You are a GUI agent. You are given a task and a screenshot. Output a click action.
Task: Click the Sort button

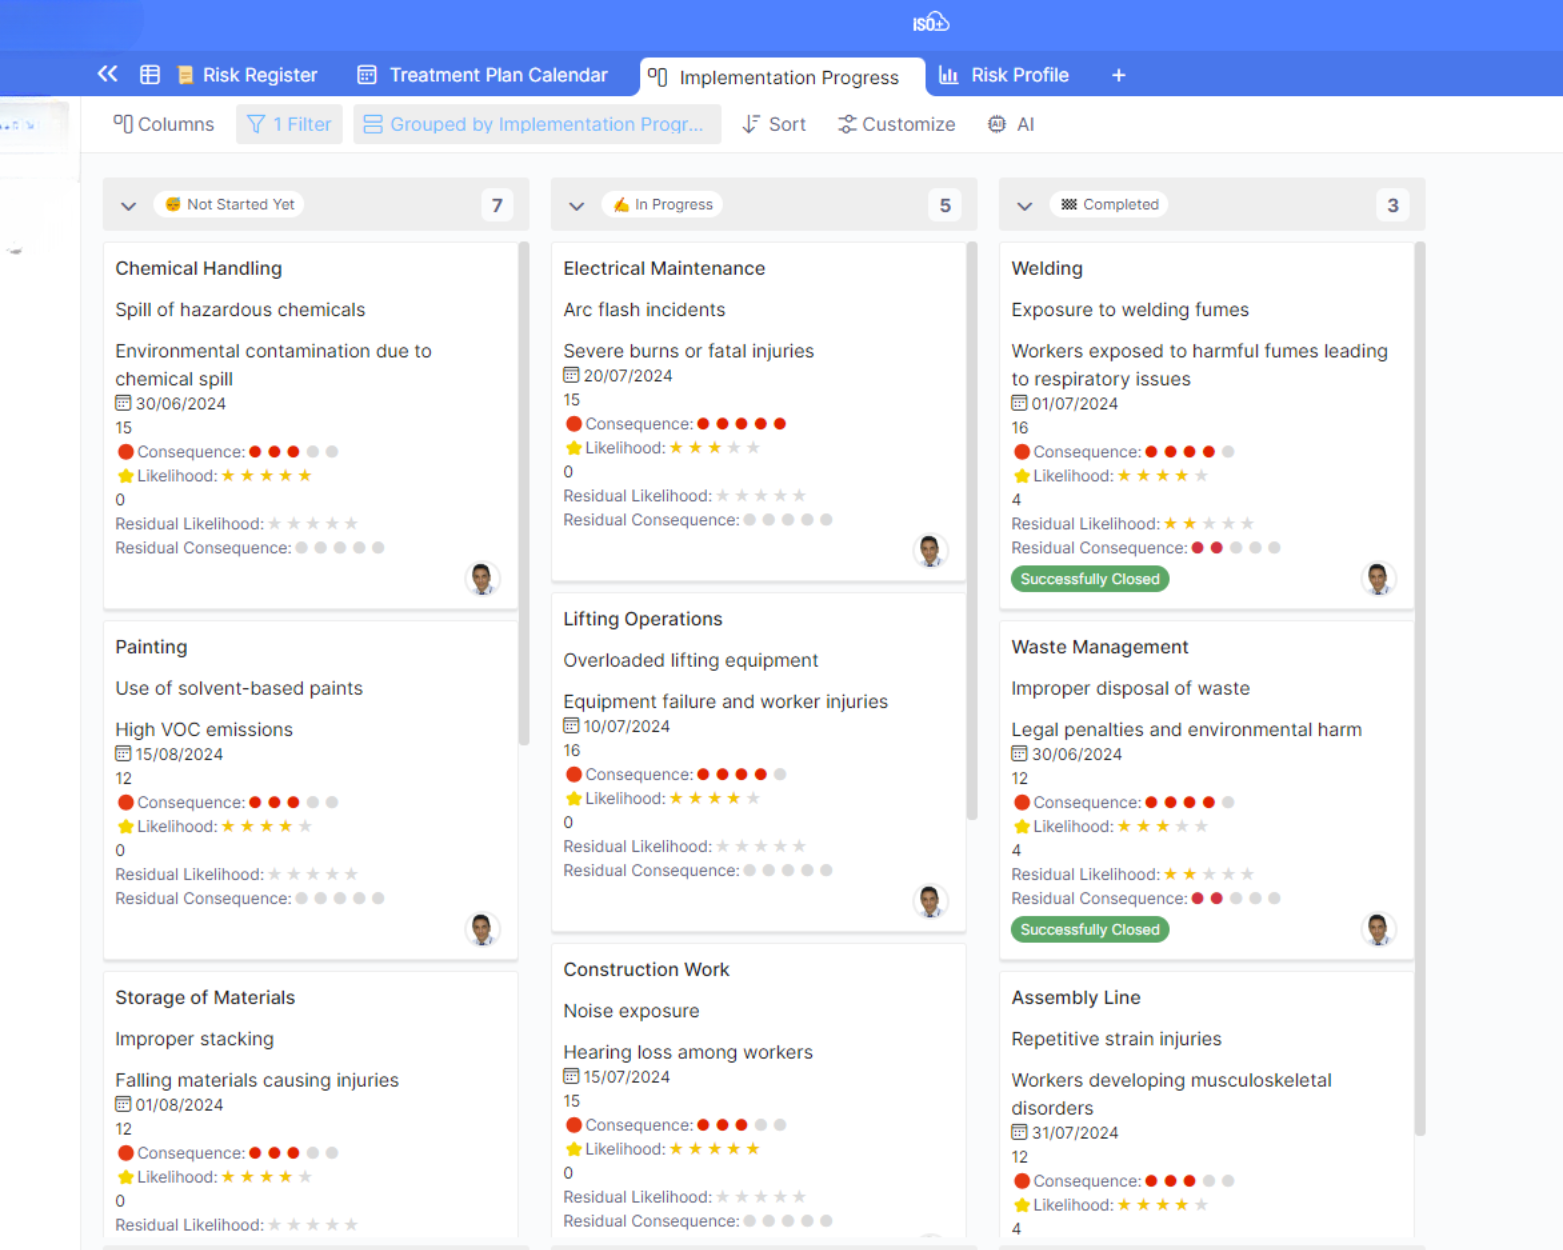[774, 124]
